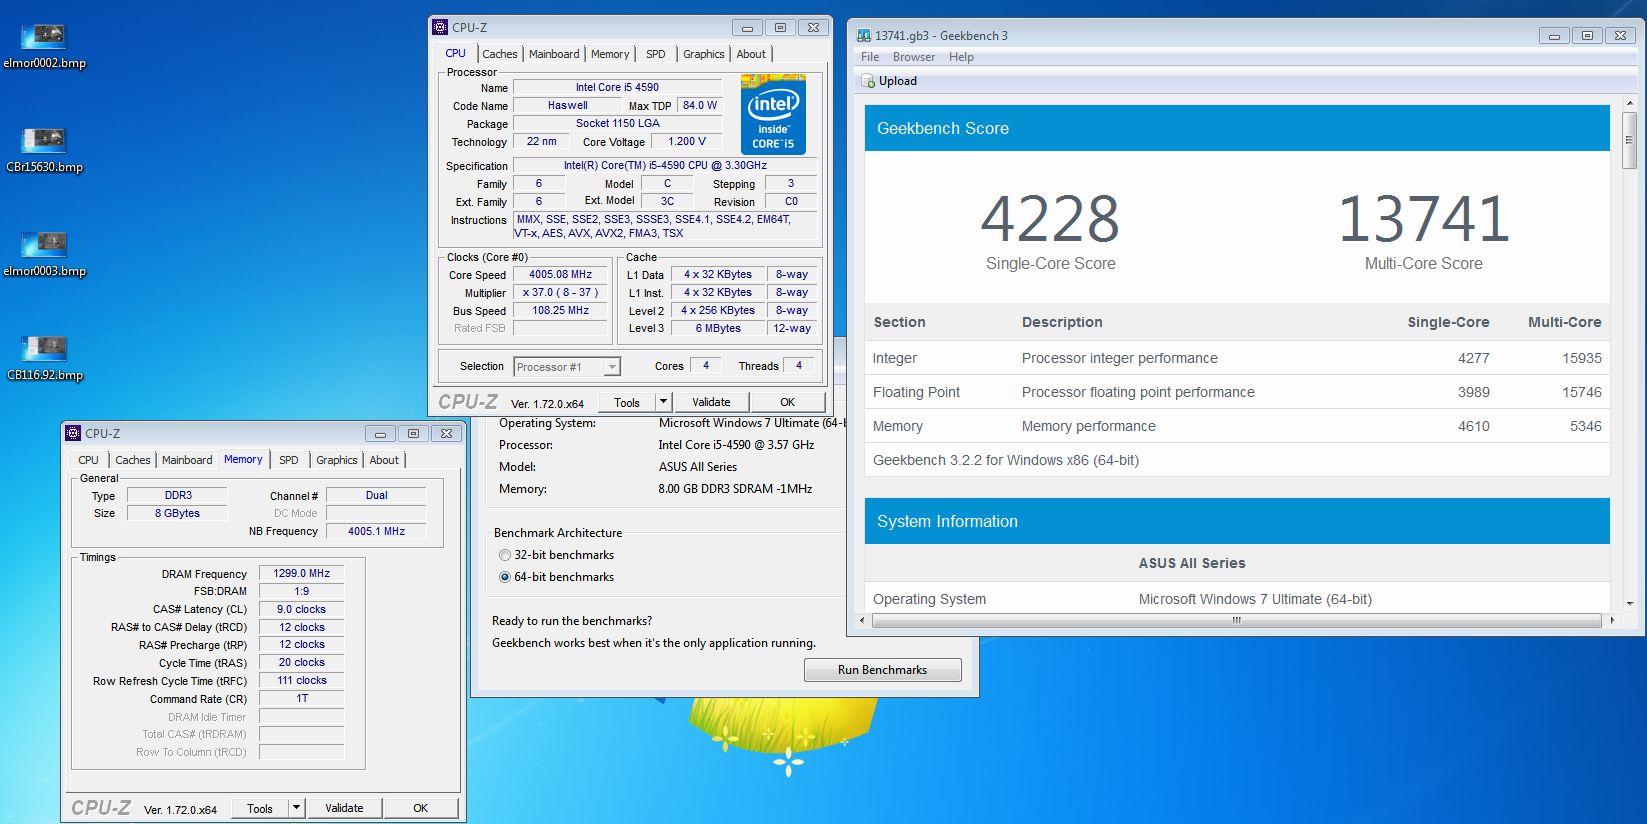The height and width of the screenshot is (824, 1647).
Task: Click Validate in lower CPU-Z Memory window
Action: pos(344,808)
